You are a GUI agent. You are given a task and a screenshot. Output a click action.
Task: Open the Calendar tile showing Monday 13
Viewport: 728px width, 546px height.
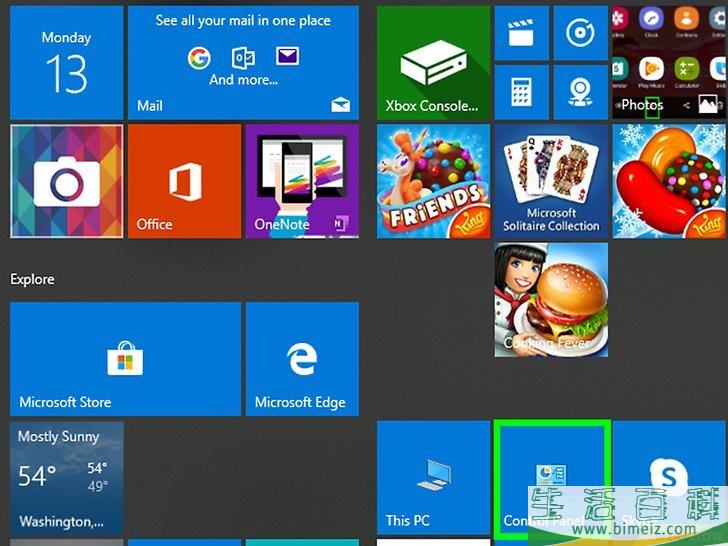[66, 62]
